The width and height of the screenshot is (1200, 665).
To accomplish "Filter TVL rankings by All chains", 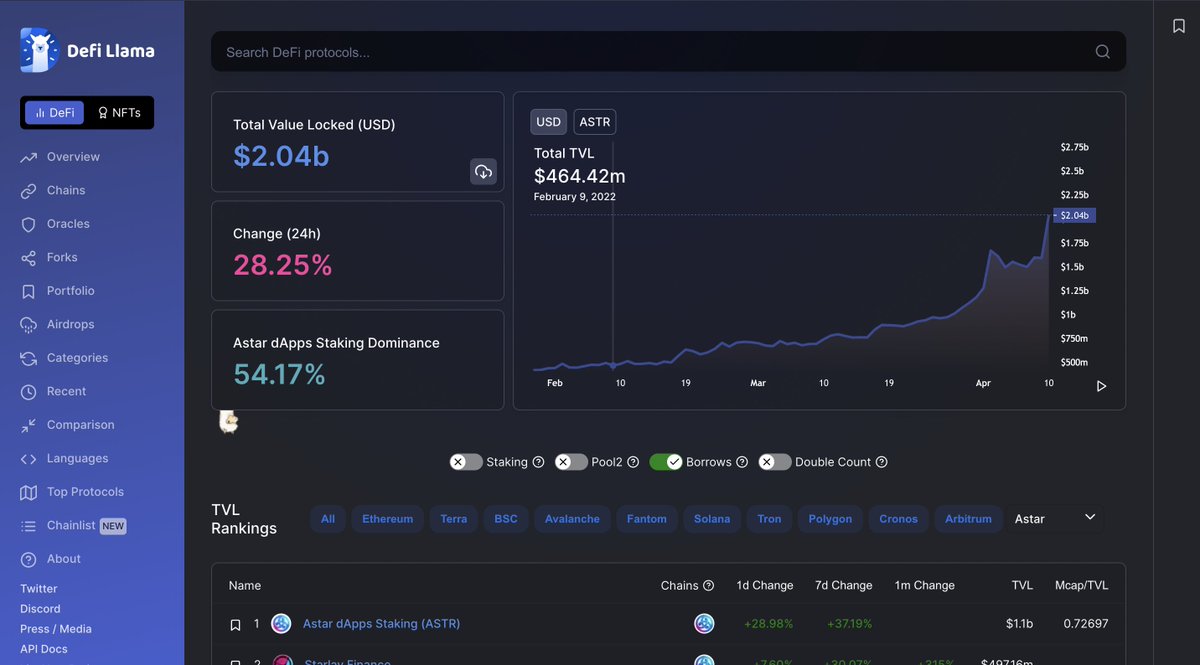I will 328,519.
